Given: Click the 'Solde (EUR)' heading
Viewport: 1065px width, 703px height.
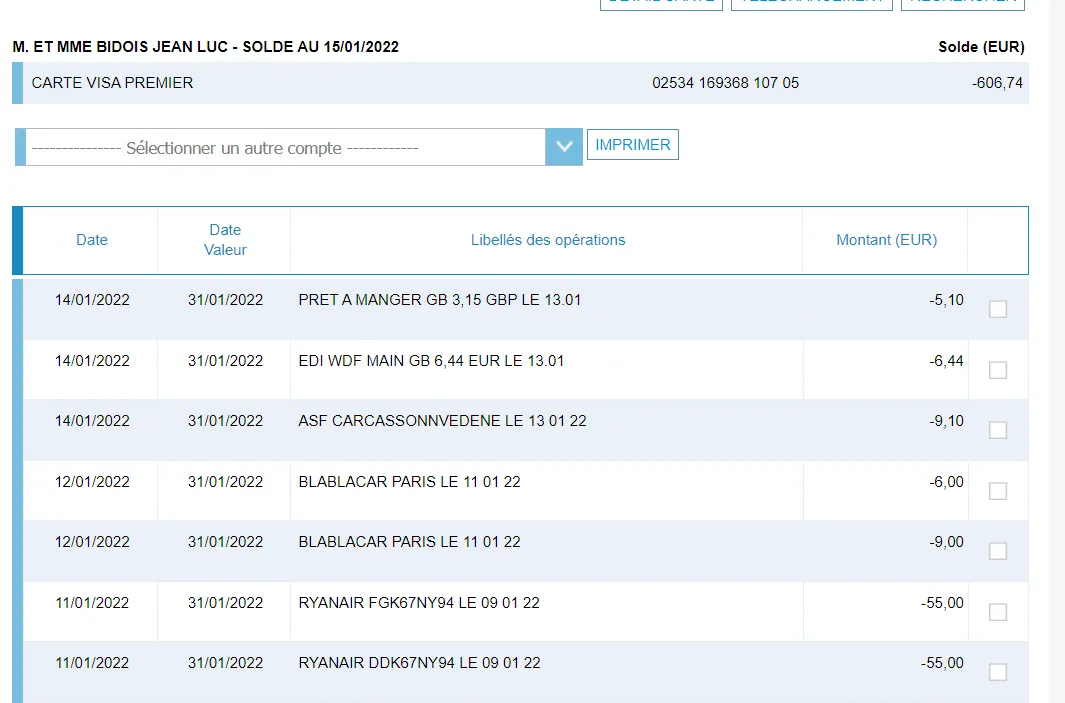Looking at the screenshot, I should pos(981,47).
